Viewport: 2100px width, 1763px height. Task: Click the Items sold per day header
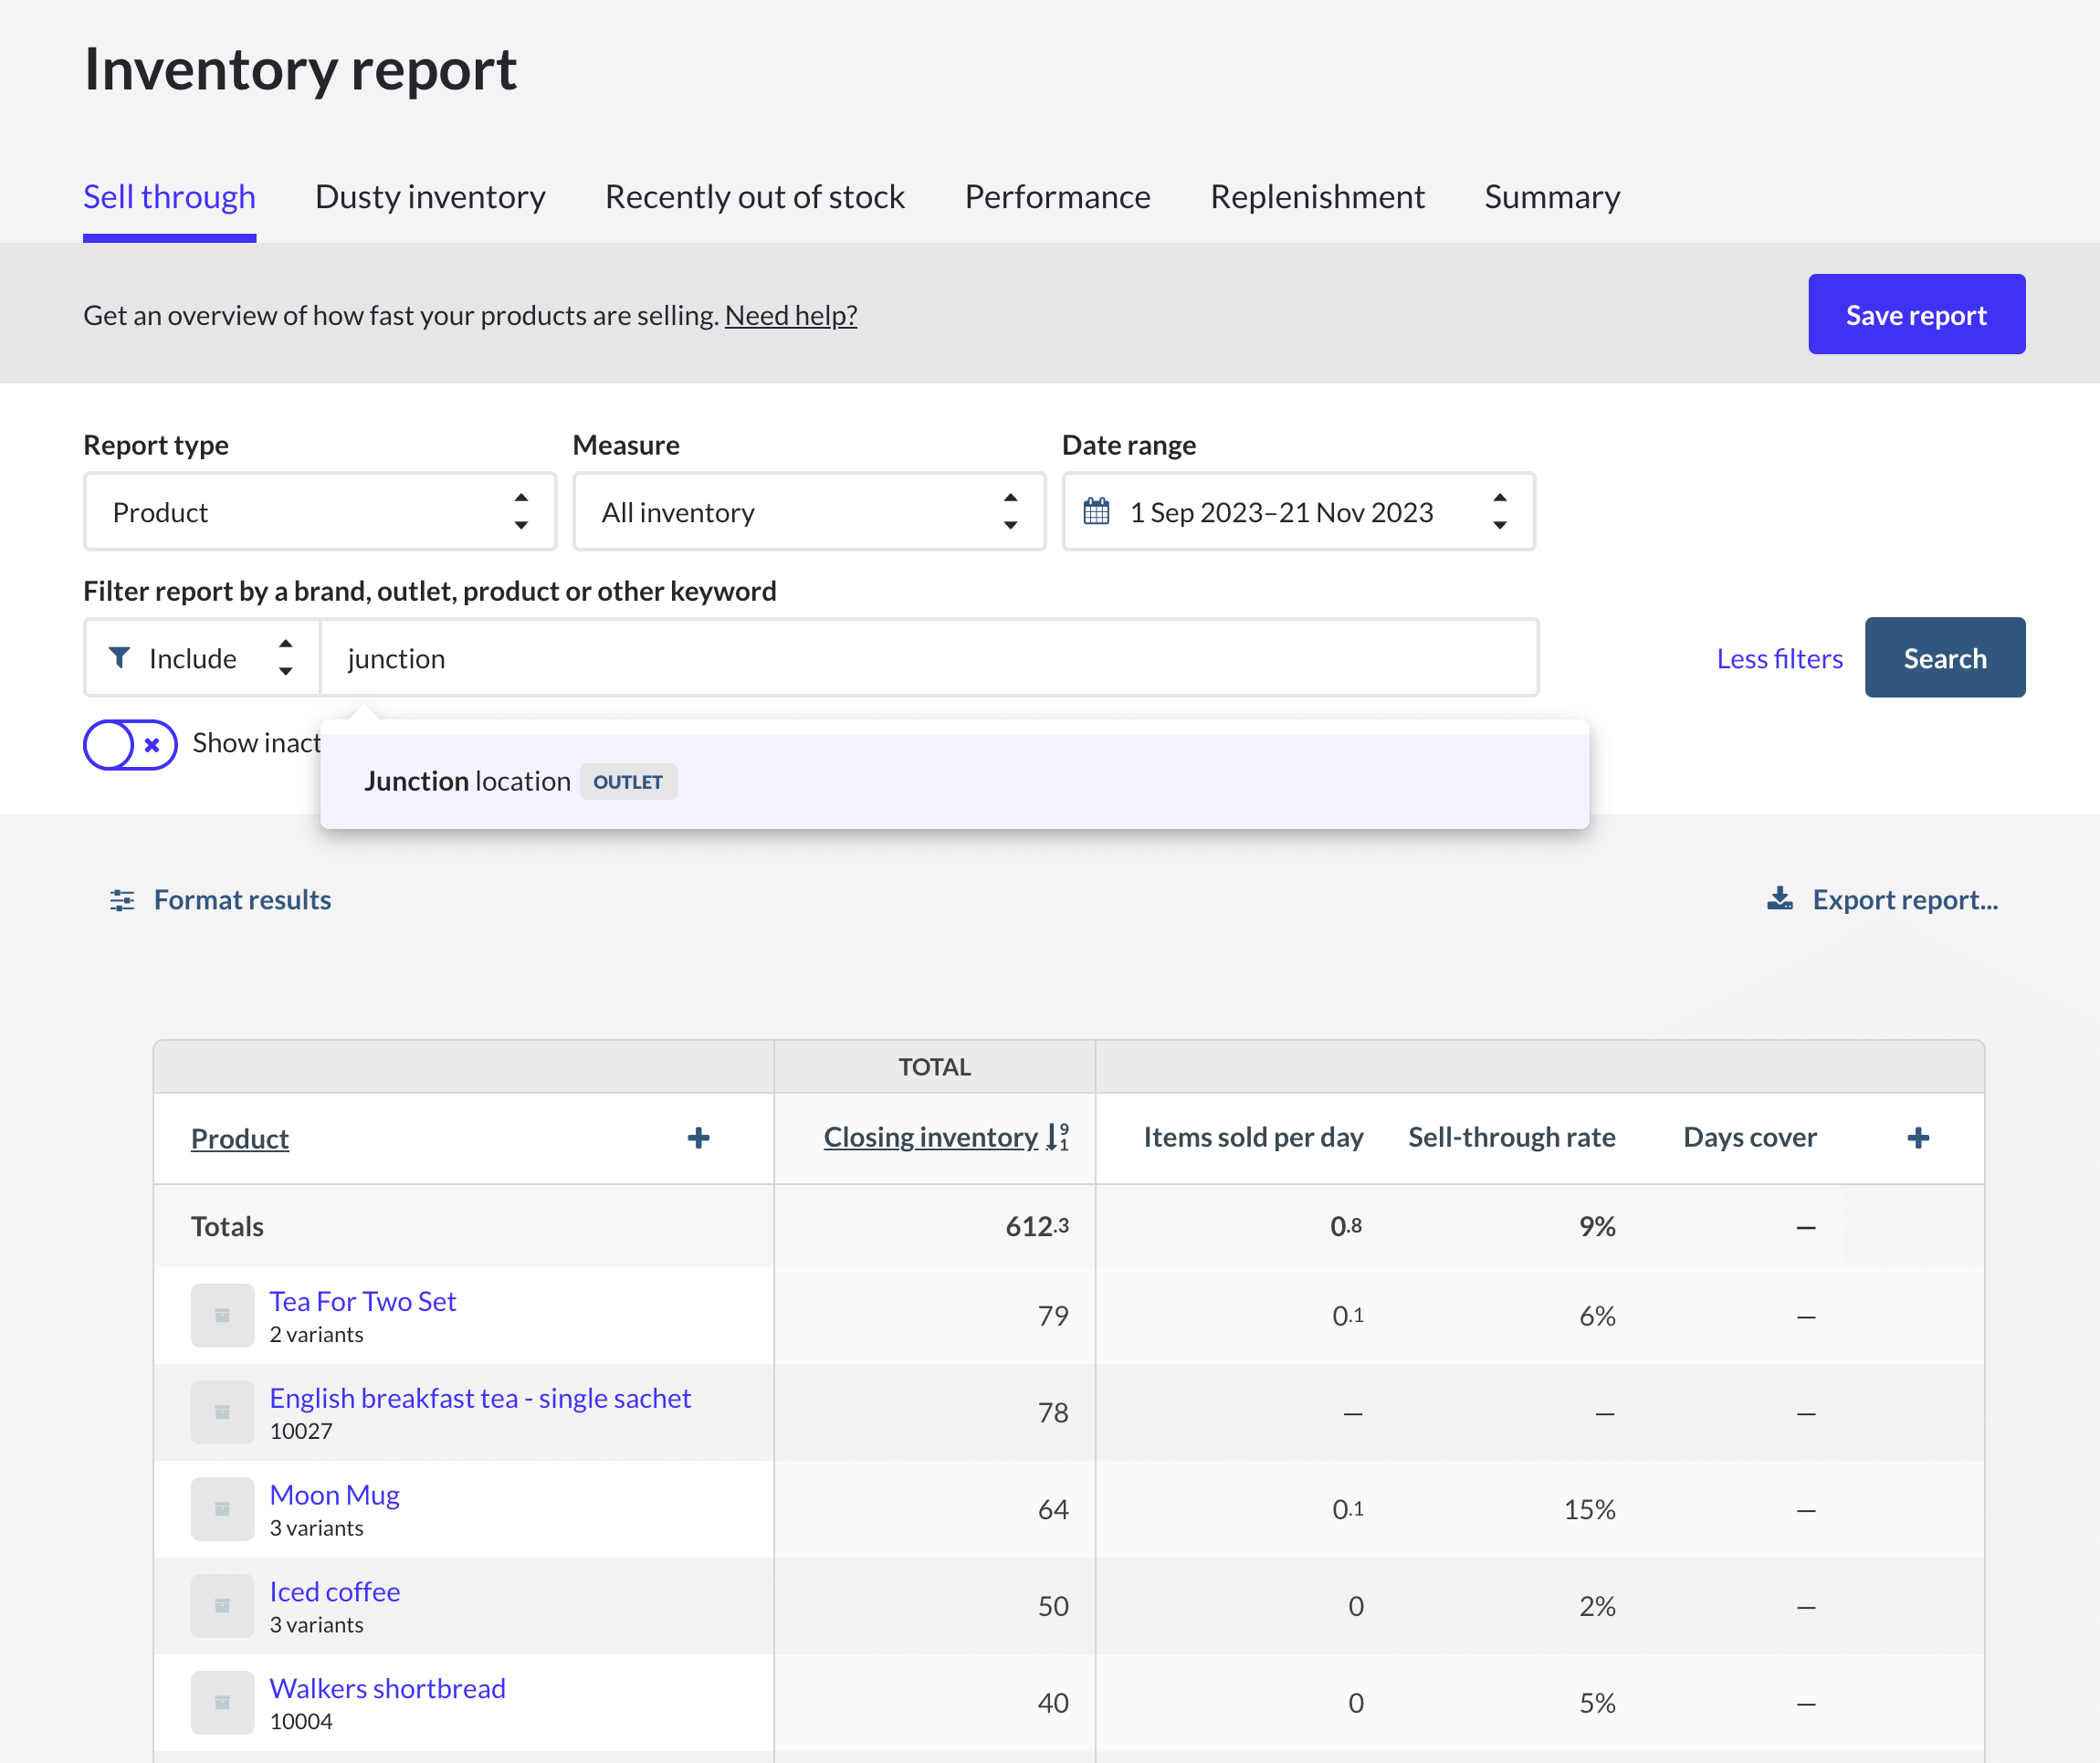[x=1253, y=1137]
